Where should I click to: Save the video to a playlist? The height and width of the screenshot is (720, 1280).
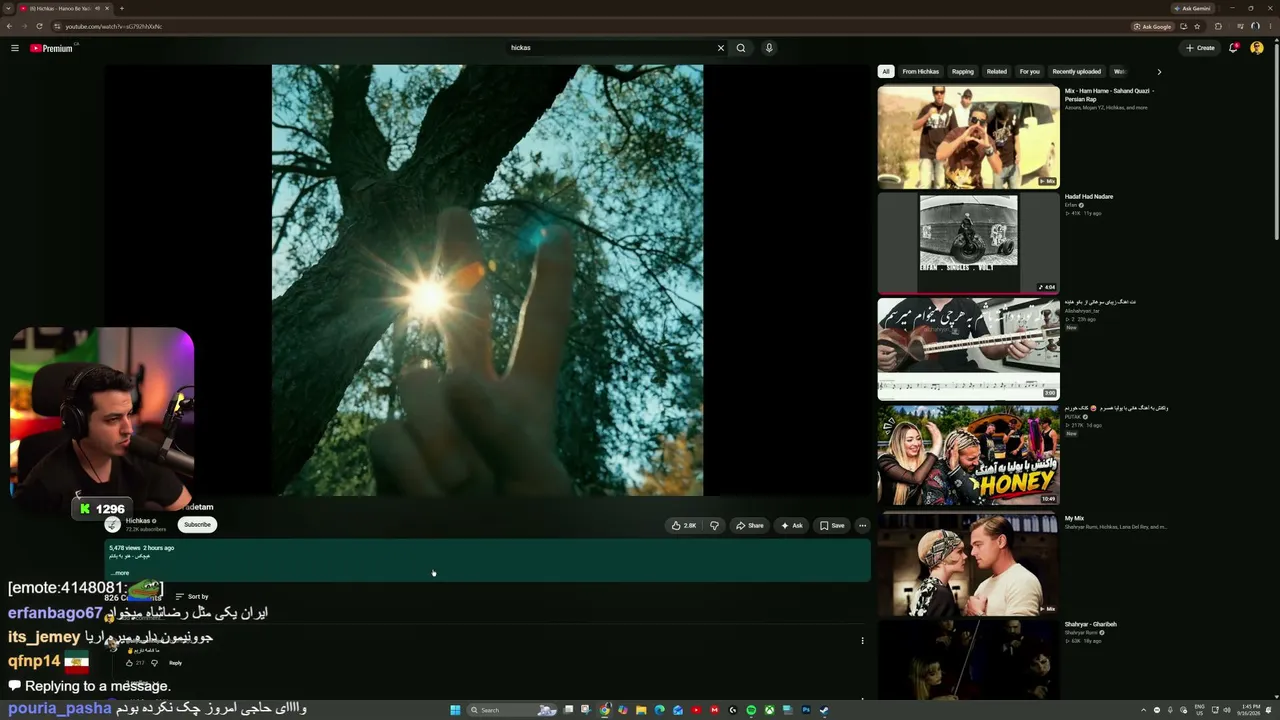tap(832, 525)
